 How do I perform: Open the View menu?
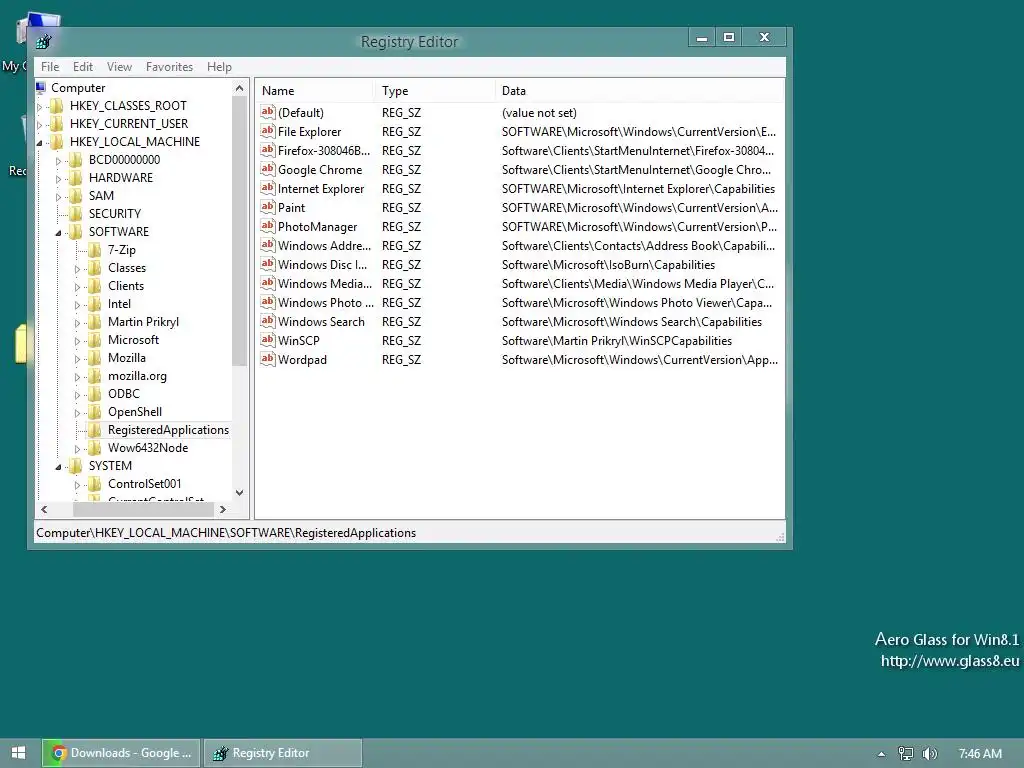pos(120,67)
